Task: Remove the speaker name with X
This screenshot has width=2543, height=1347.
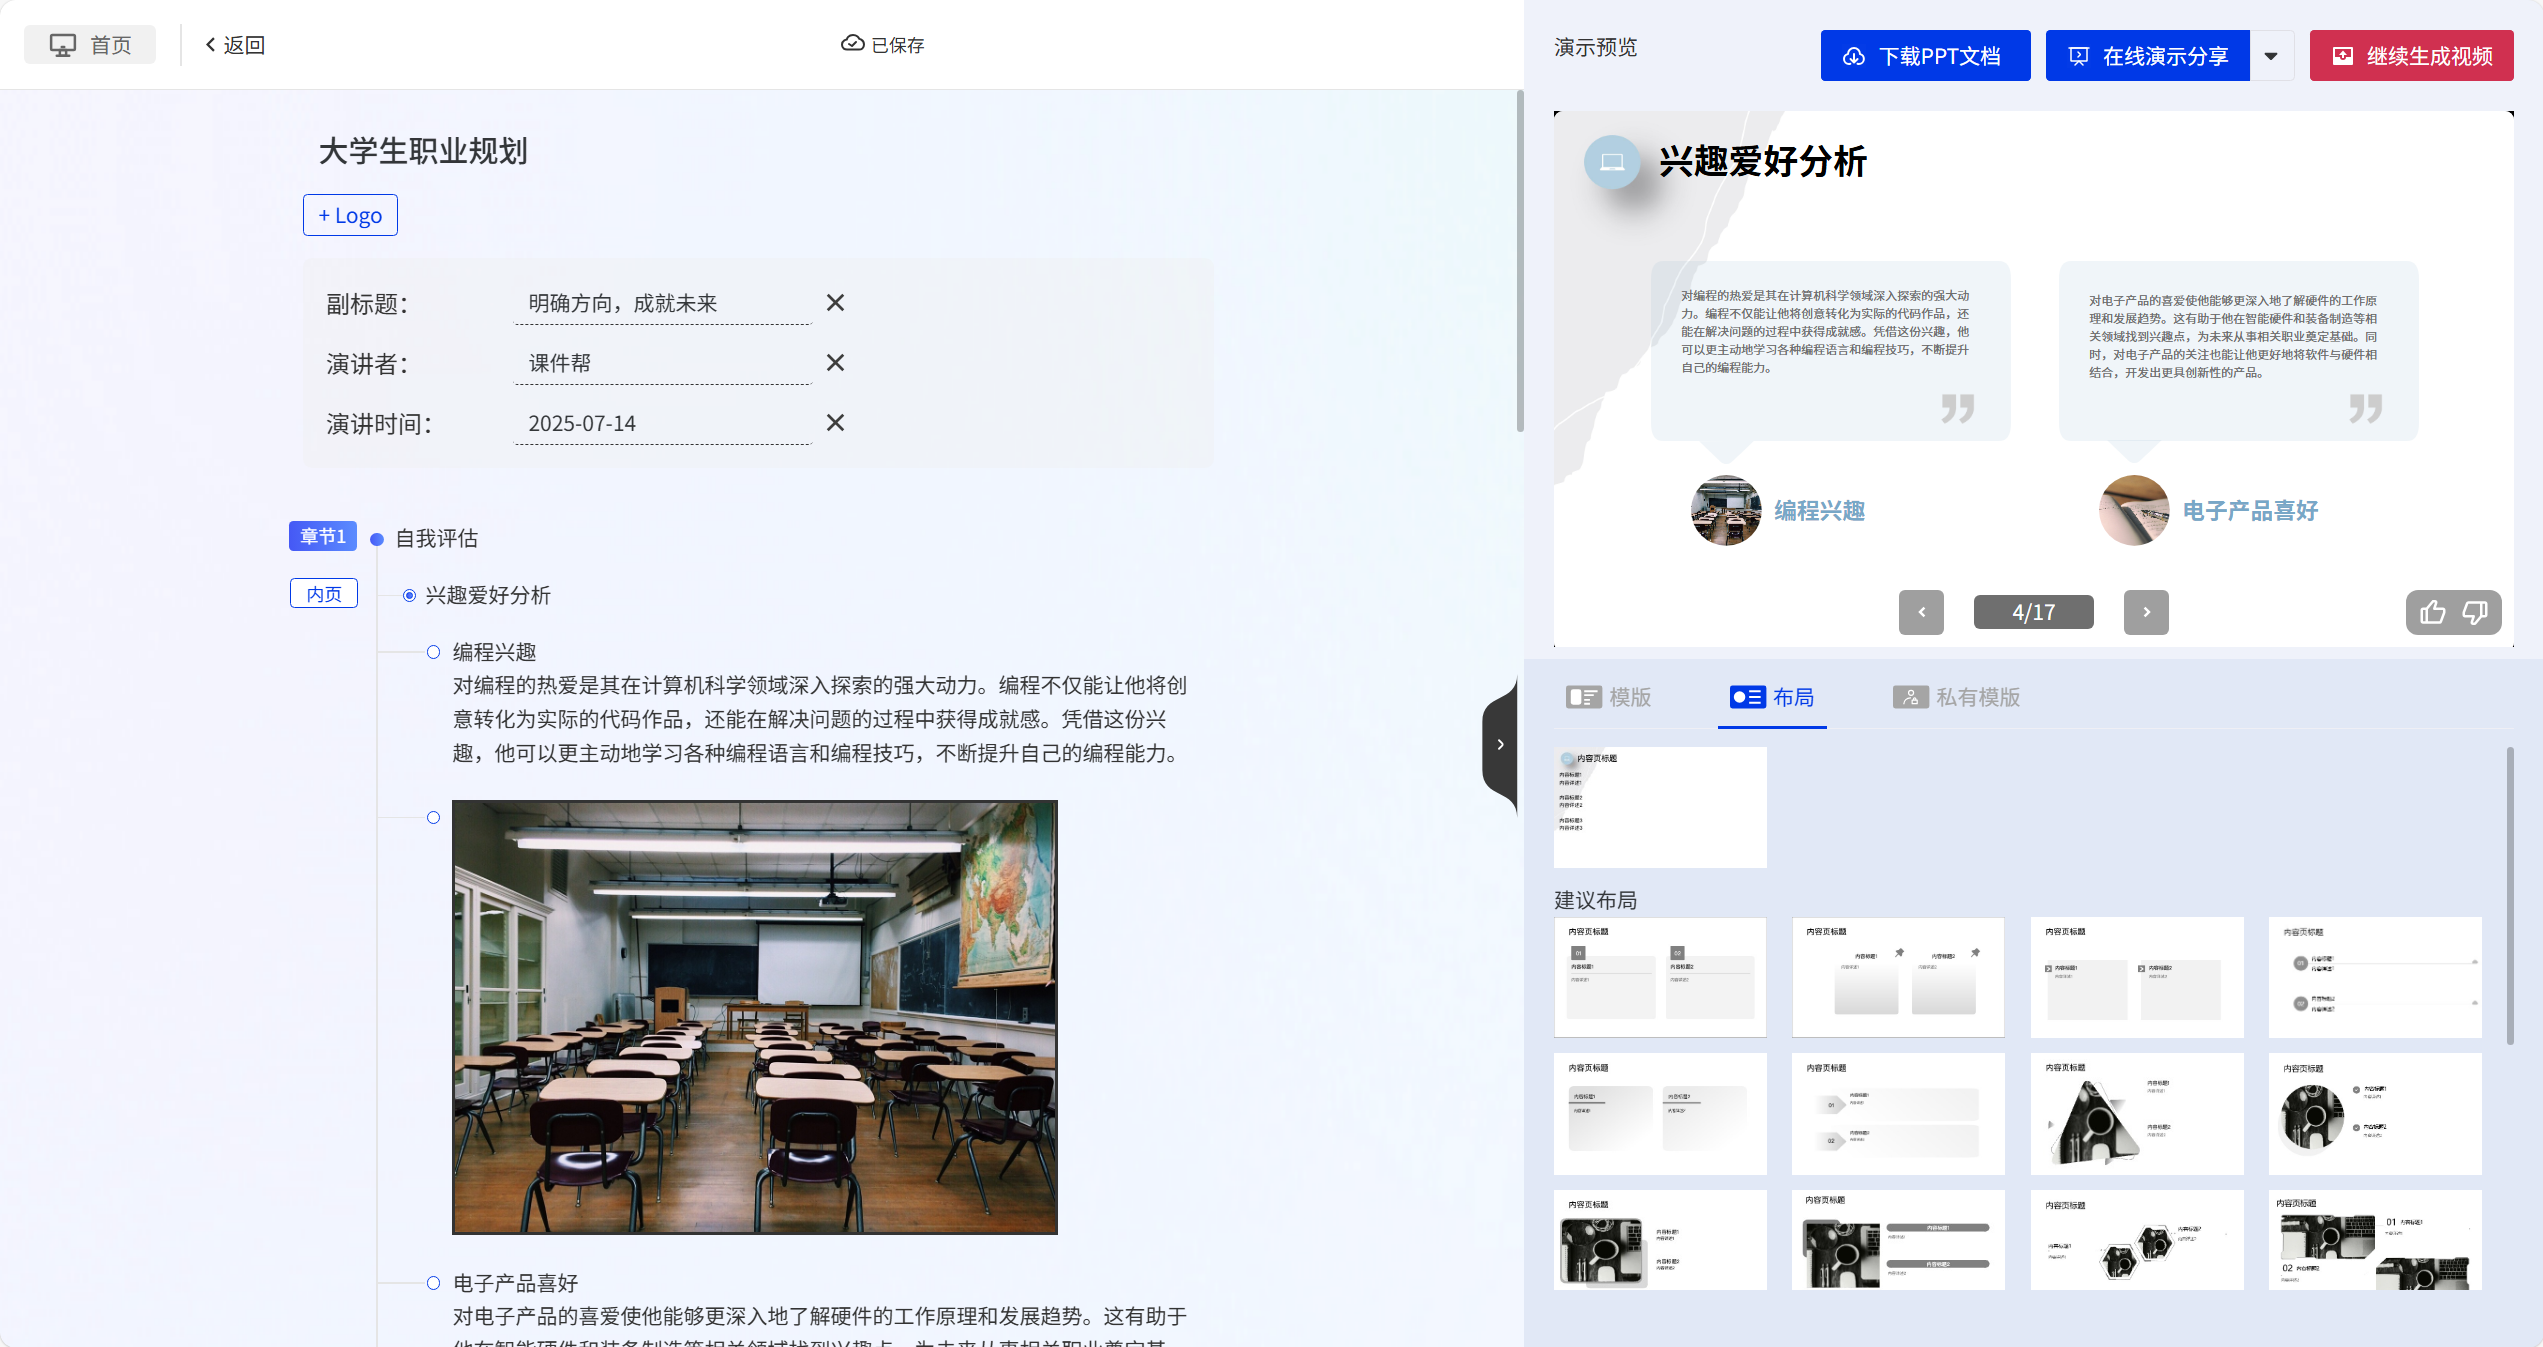Action: (835, 363)
